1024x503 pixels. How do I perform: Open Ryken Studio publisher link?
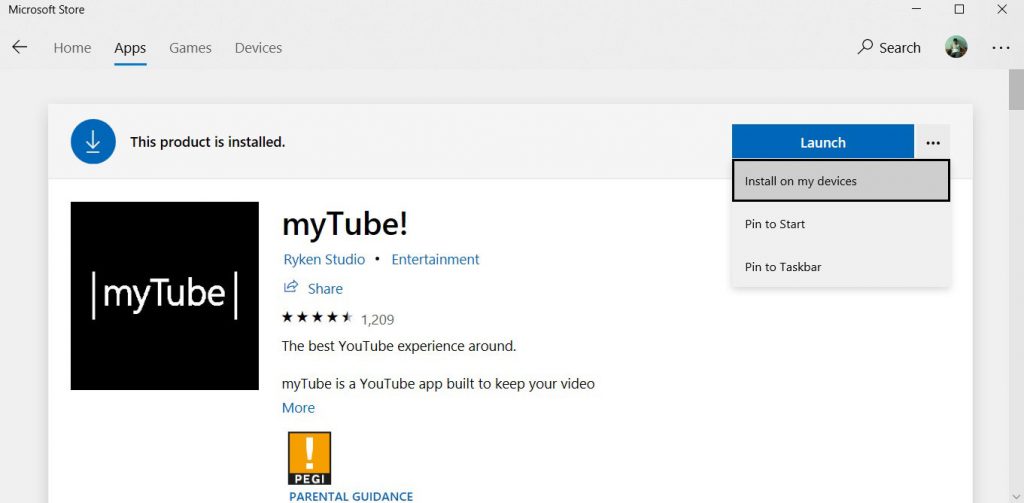click(324, 259)
